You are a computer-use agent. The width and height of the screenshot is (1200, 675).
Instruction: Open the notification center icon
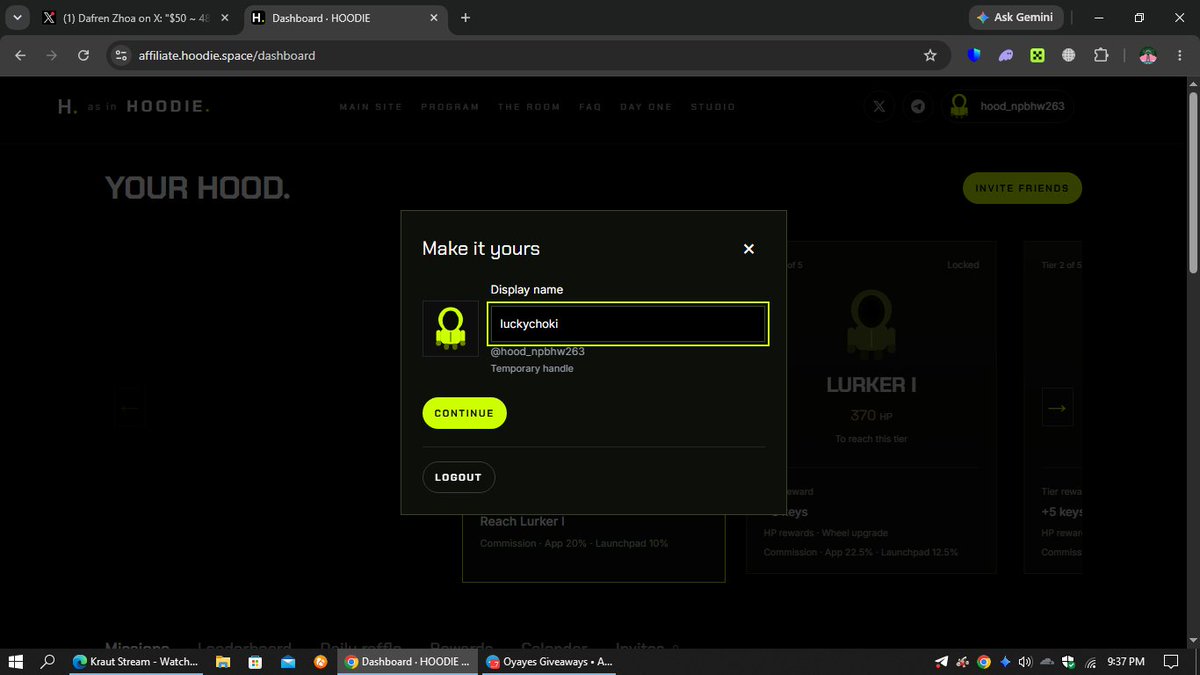click(x=1171, y=662)
